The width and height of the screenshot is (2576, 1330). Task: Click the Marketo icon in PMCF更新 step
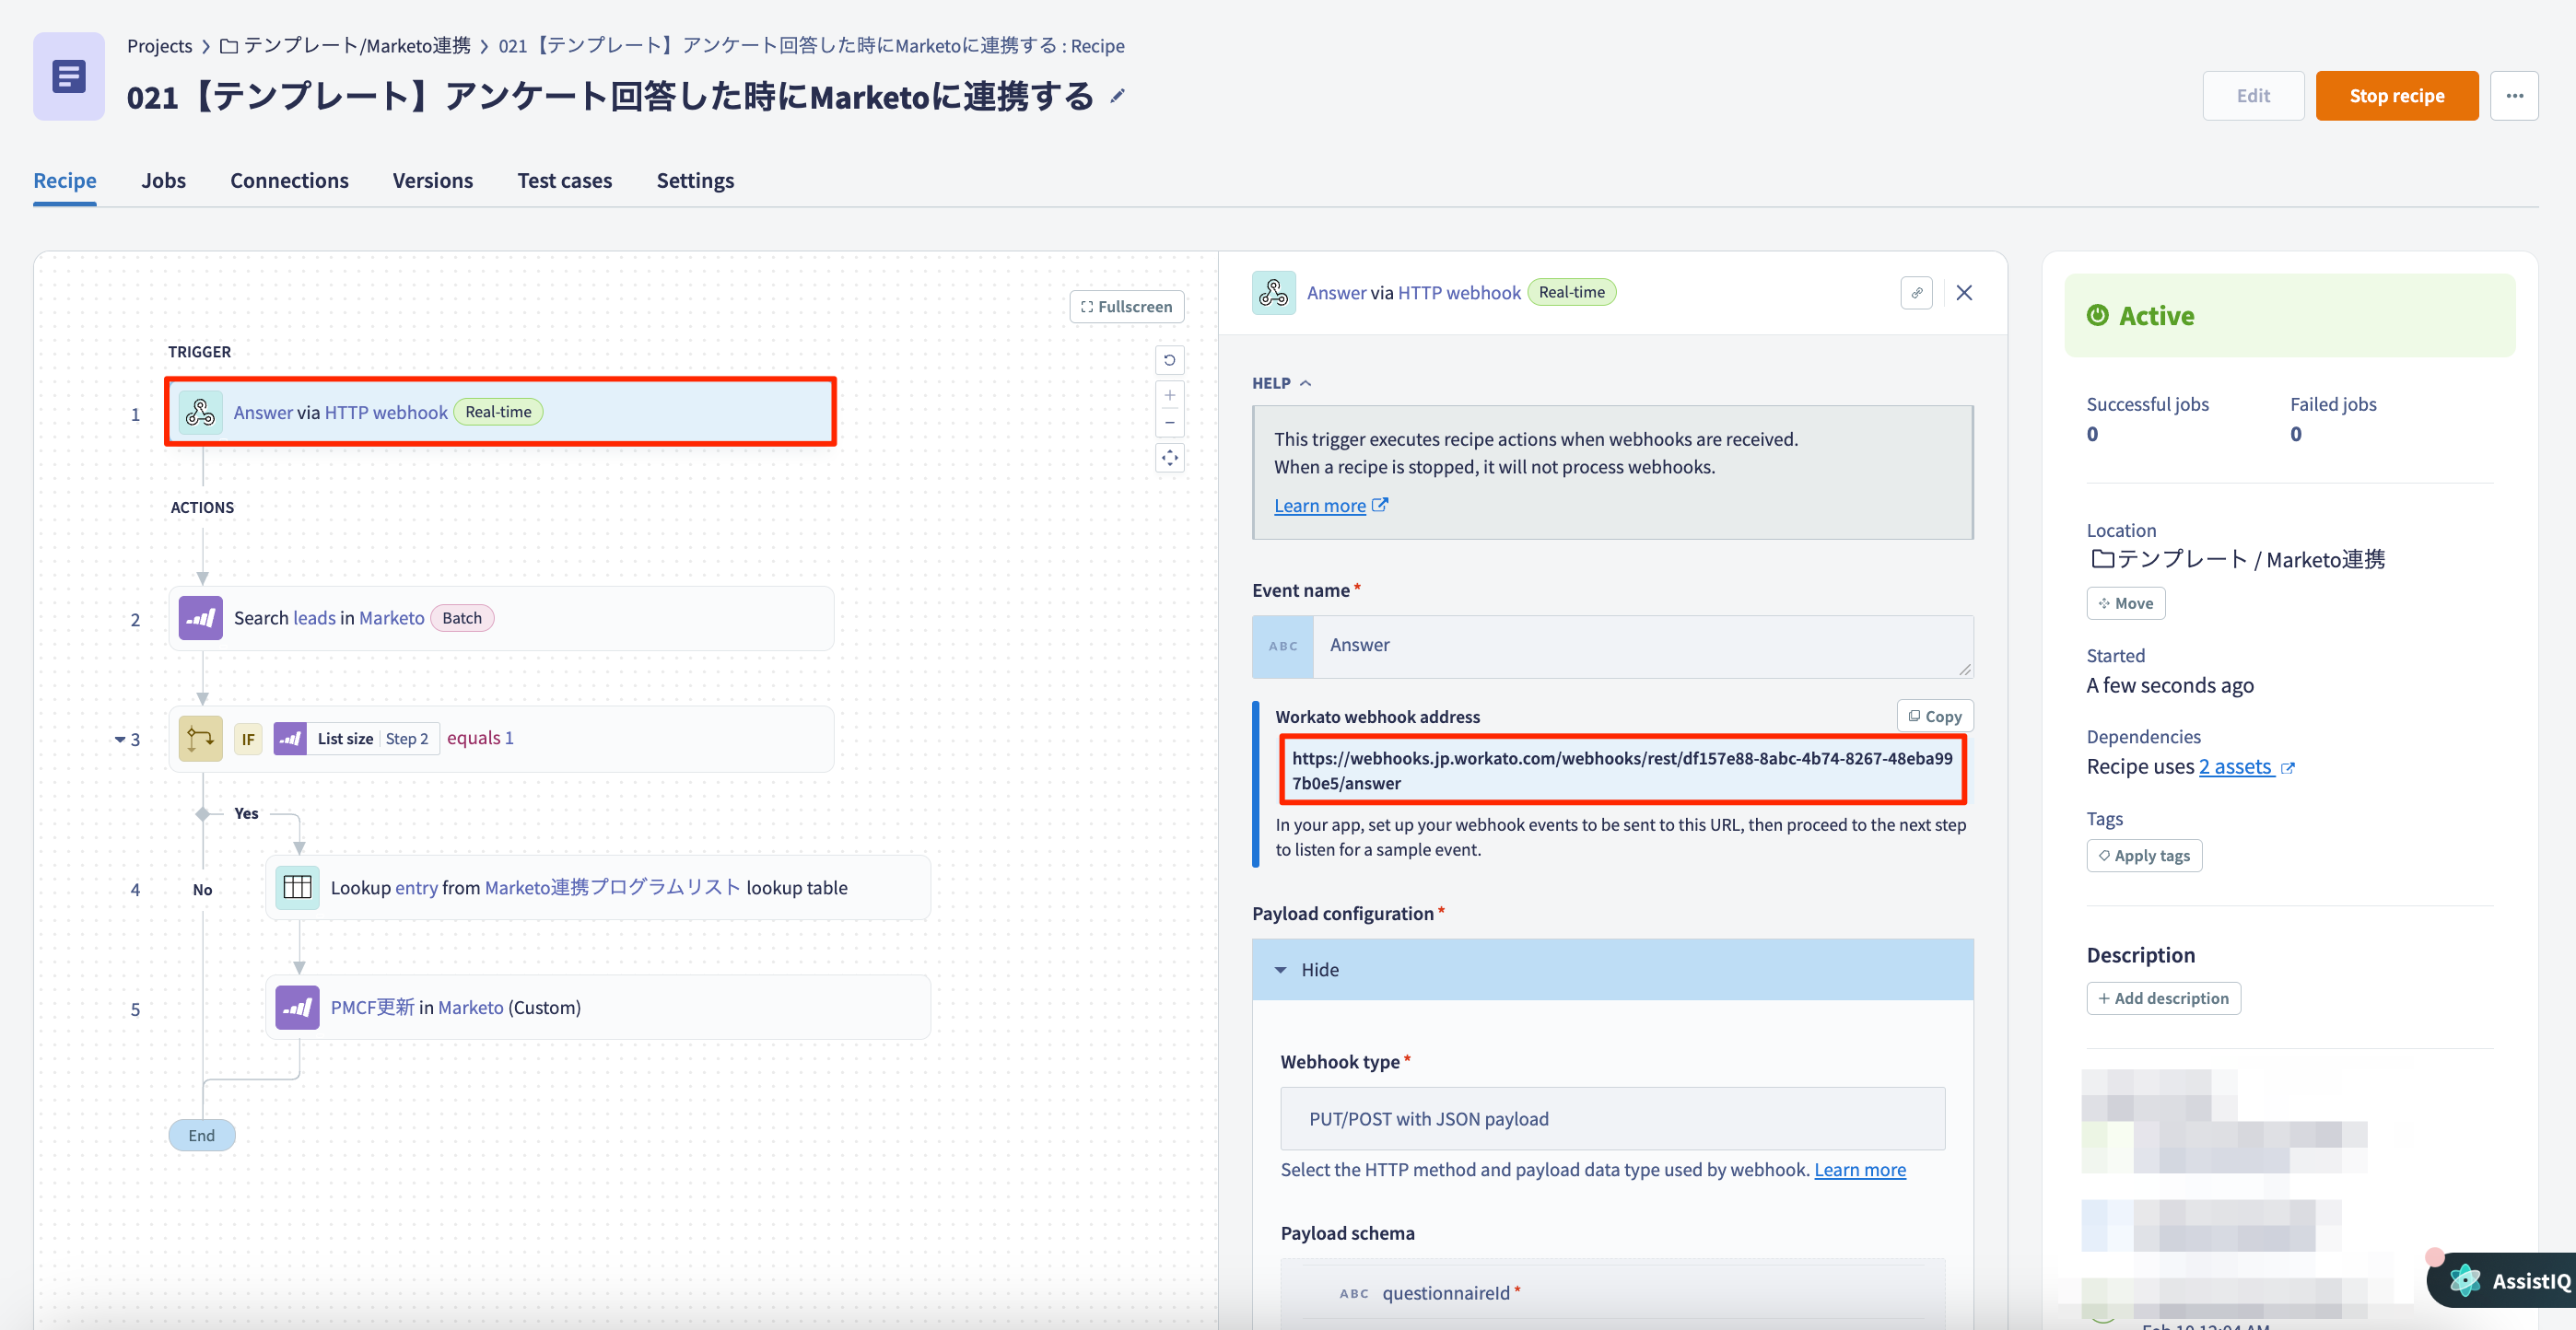pyautogui.click(x=297, y=1007)
